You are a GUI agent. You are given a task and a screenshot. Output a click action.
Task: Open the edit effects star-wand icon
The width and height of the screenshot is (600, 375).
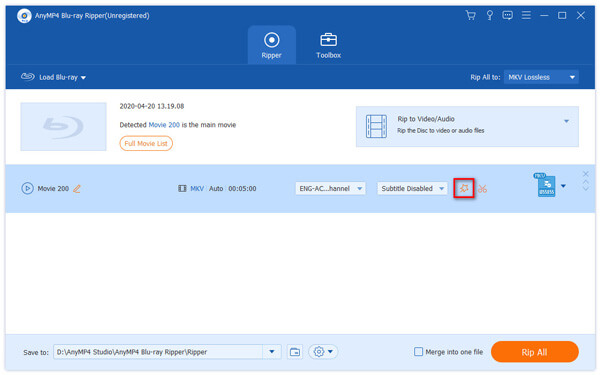pos(464,188)
